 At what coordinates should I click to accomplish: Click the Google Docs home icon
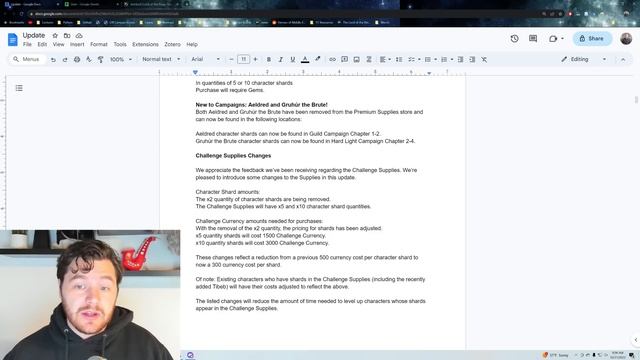(13, 40)
